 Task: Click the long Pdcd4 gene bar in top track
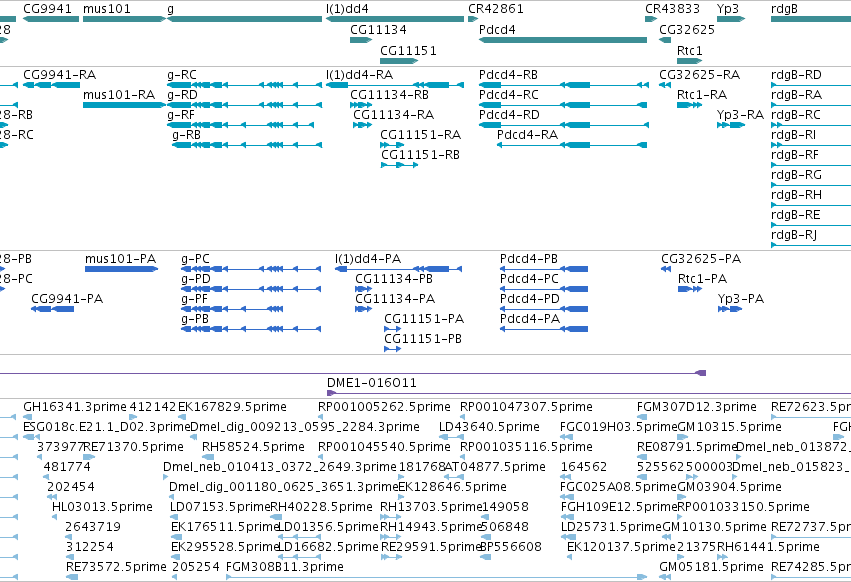563,40
